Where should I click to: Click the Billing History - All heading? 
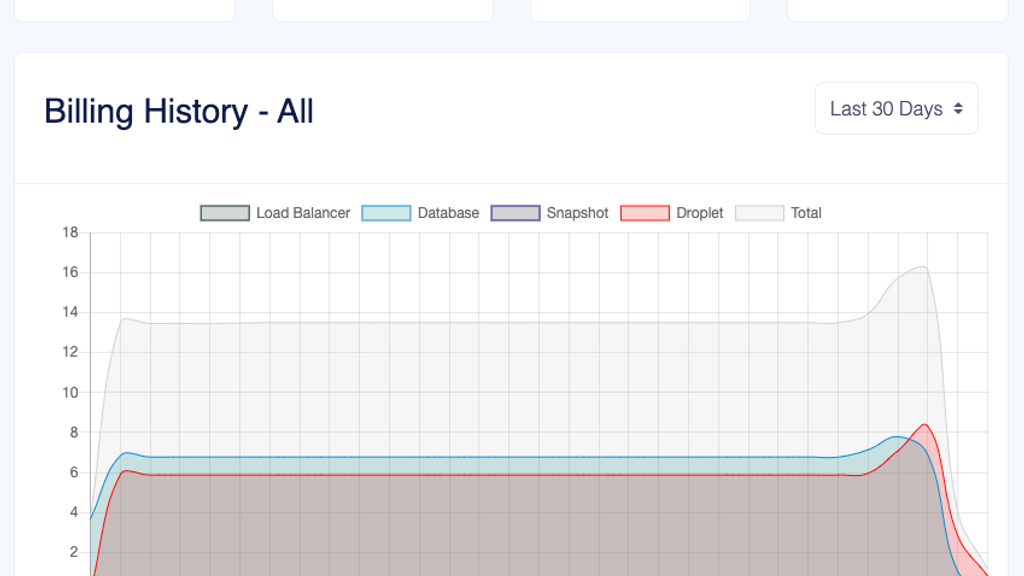point(177,111)
